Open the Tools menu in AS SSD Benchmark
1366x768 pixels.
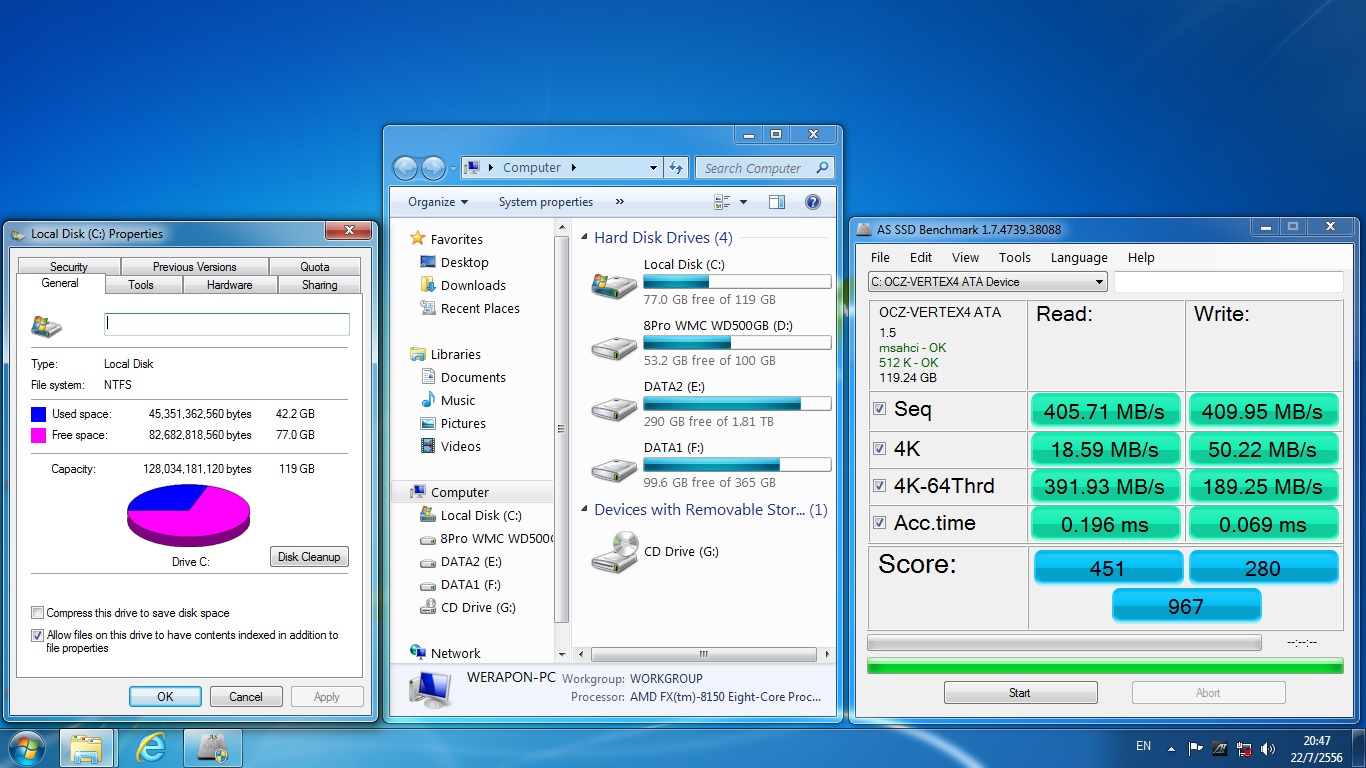click(x=1014, y=257)
